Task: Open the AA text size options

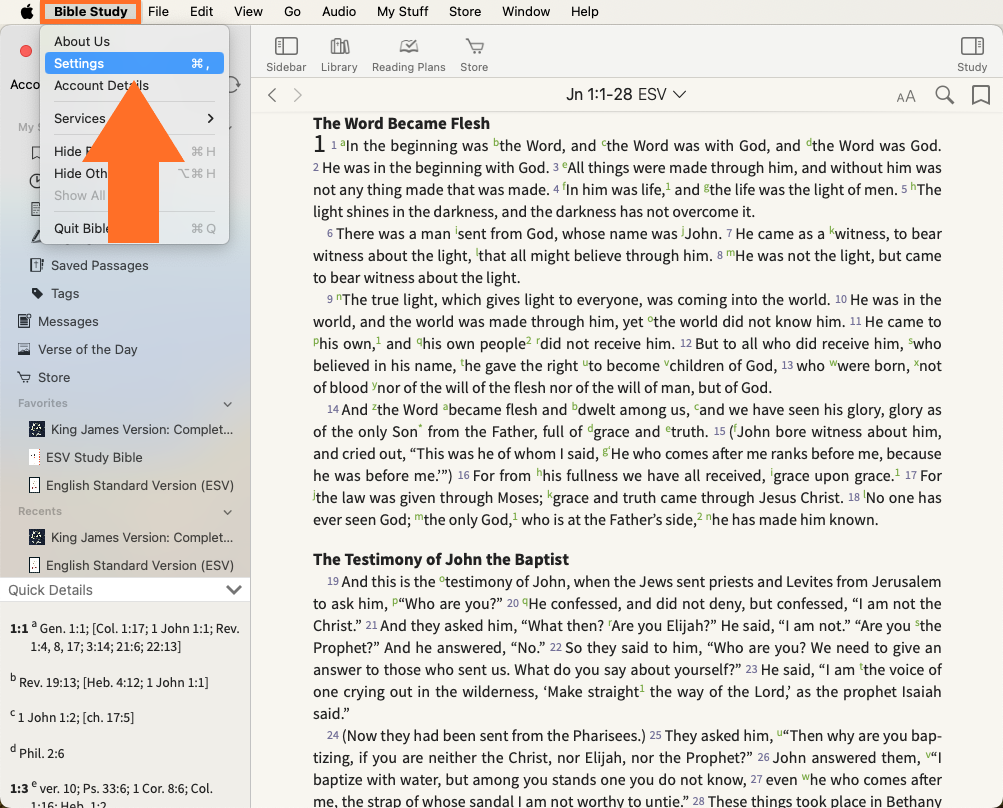Action: tap(906, 96)
